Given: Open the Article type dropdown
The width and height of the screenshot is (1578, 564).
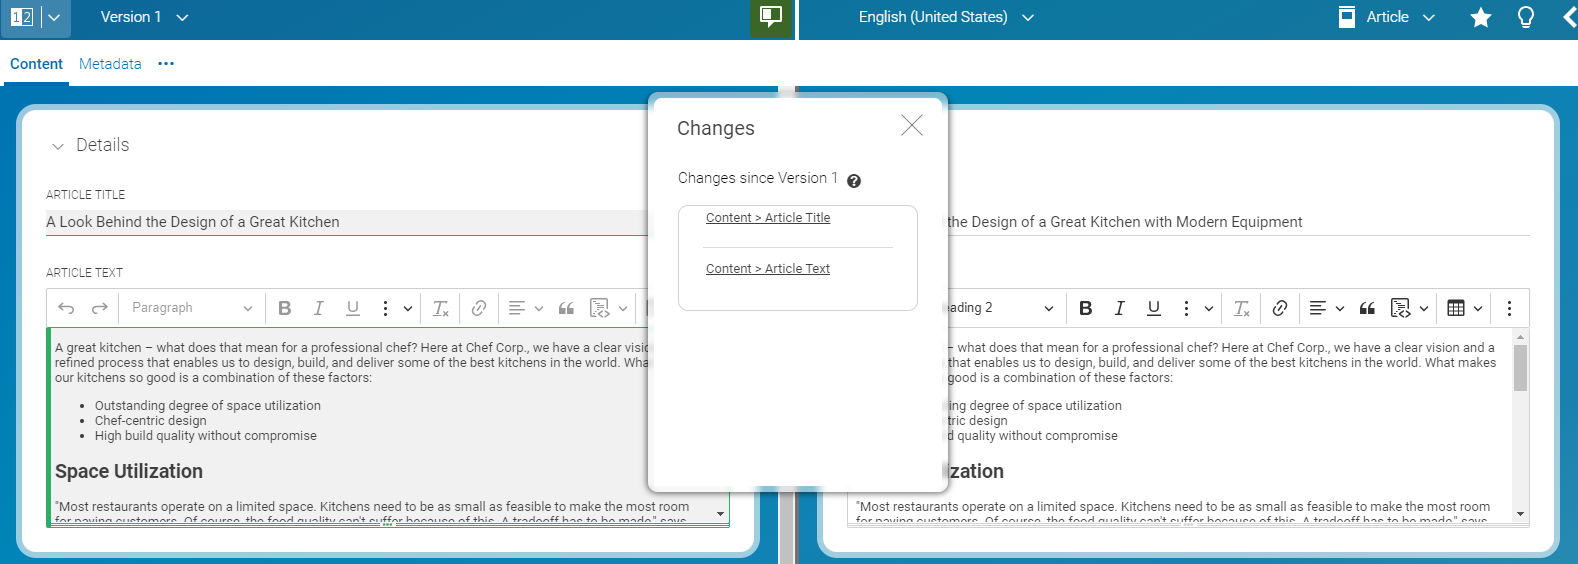Looking at the screenshot, I should click(x=1387, y=17).
